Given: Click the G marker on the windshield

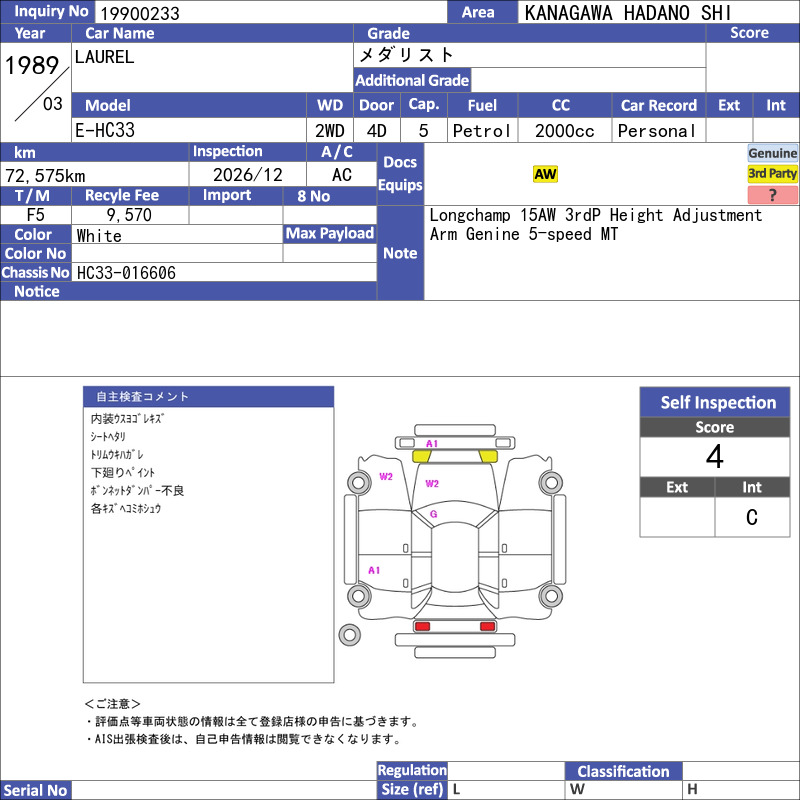Looking at the screenshot, I should point(433,514).
